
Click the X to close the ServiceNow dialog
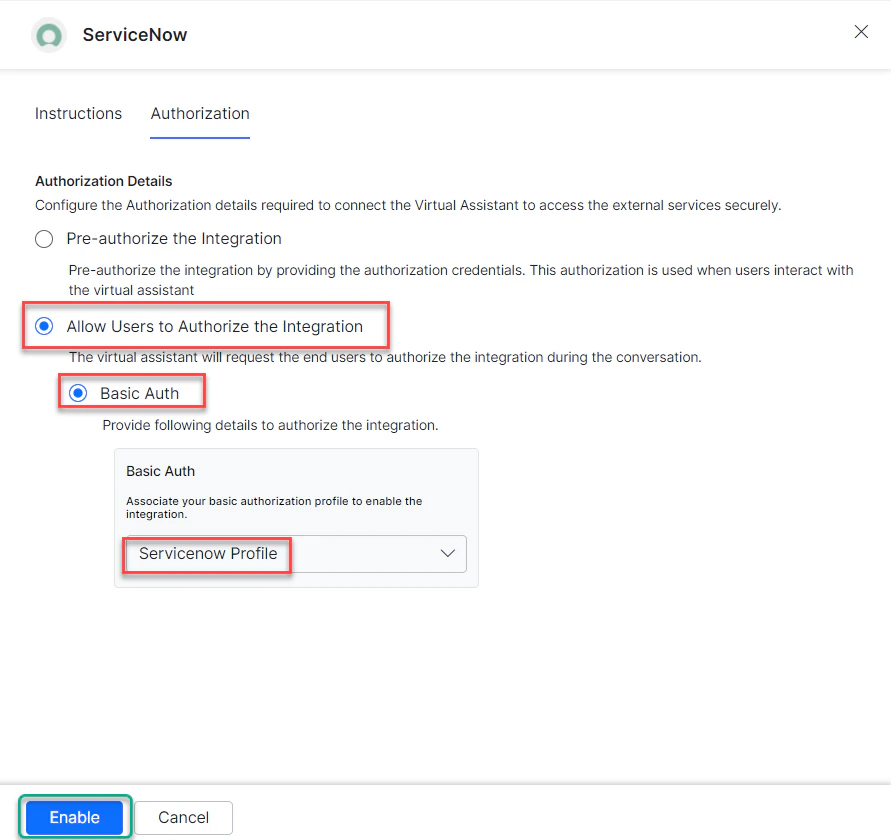click(x=861, y=31)
